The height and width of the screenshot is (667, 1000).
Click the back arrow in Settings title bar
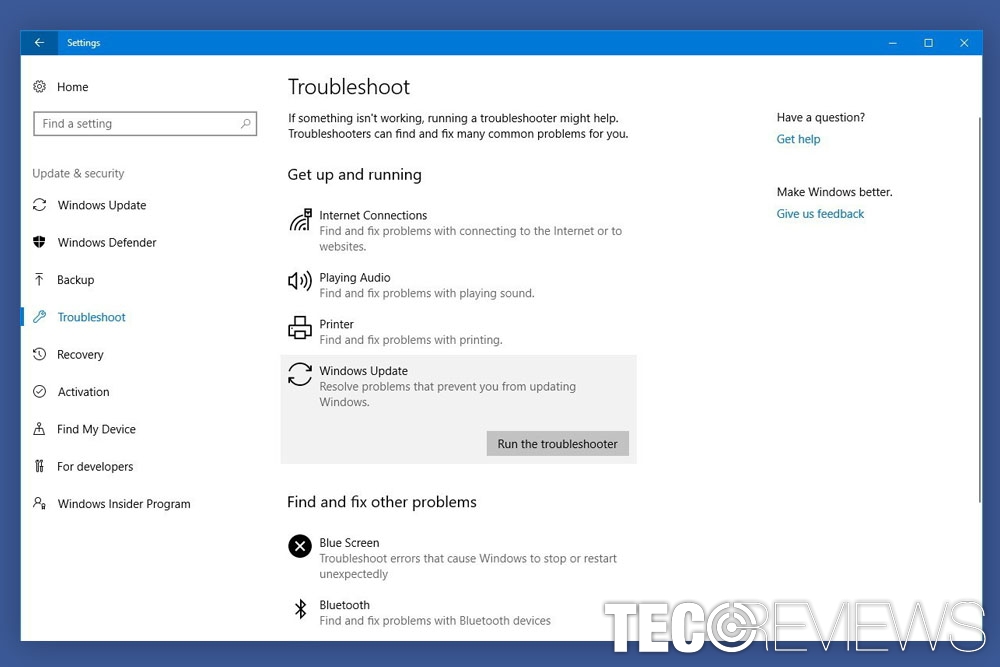coord(40,43)
